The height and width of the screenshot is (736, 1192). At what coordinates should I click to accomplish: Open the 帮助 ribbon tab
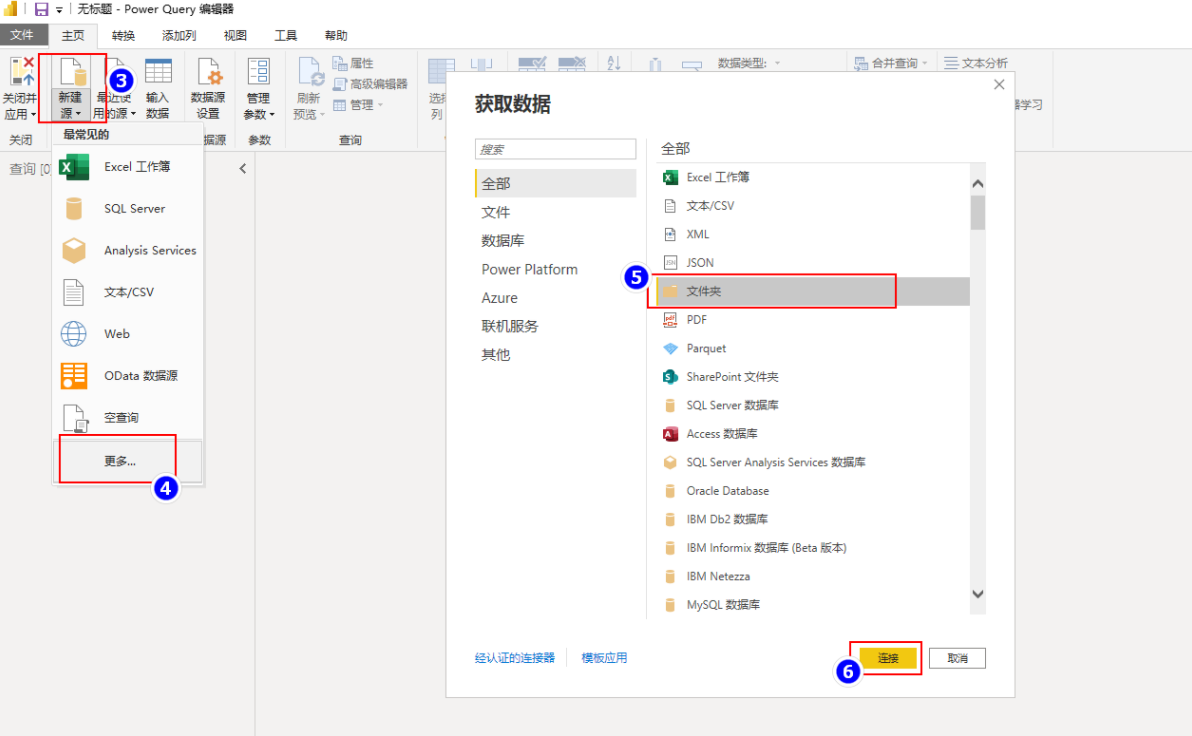coord(336,35)
